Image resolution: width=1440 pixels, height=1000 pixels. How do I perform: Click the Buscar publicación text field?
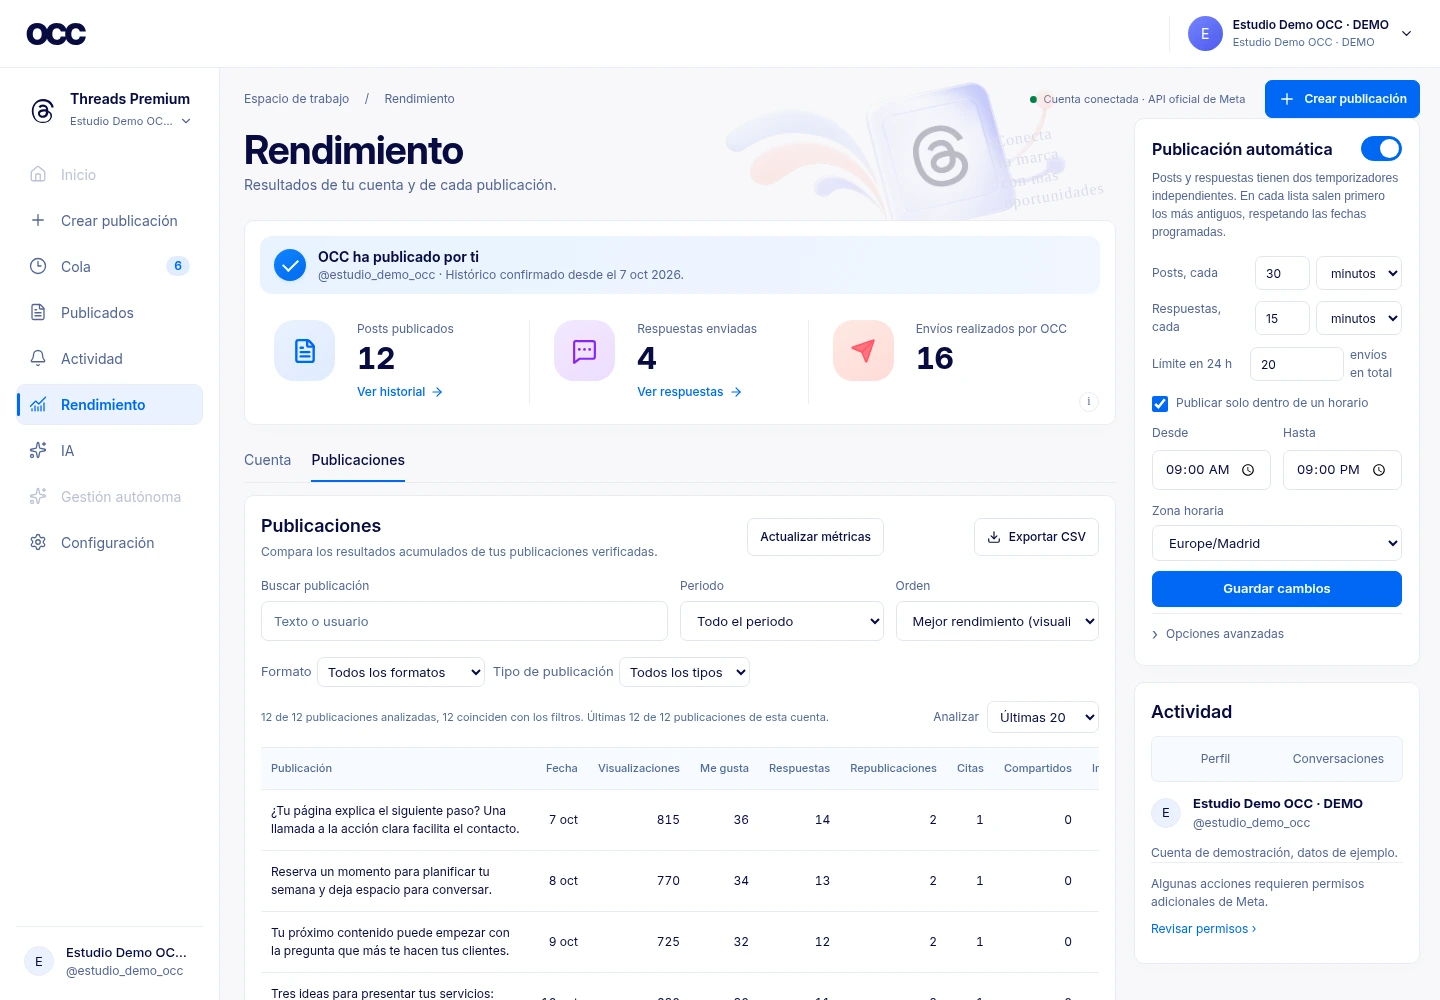coord(464,621)
